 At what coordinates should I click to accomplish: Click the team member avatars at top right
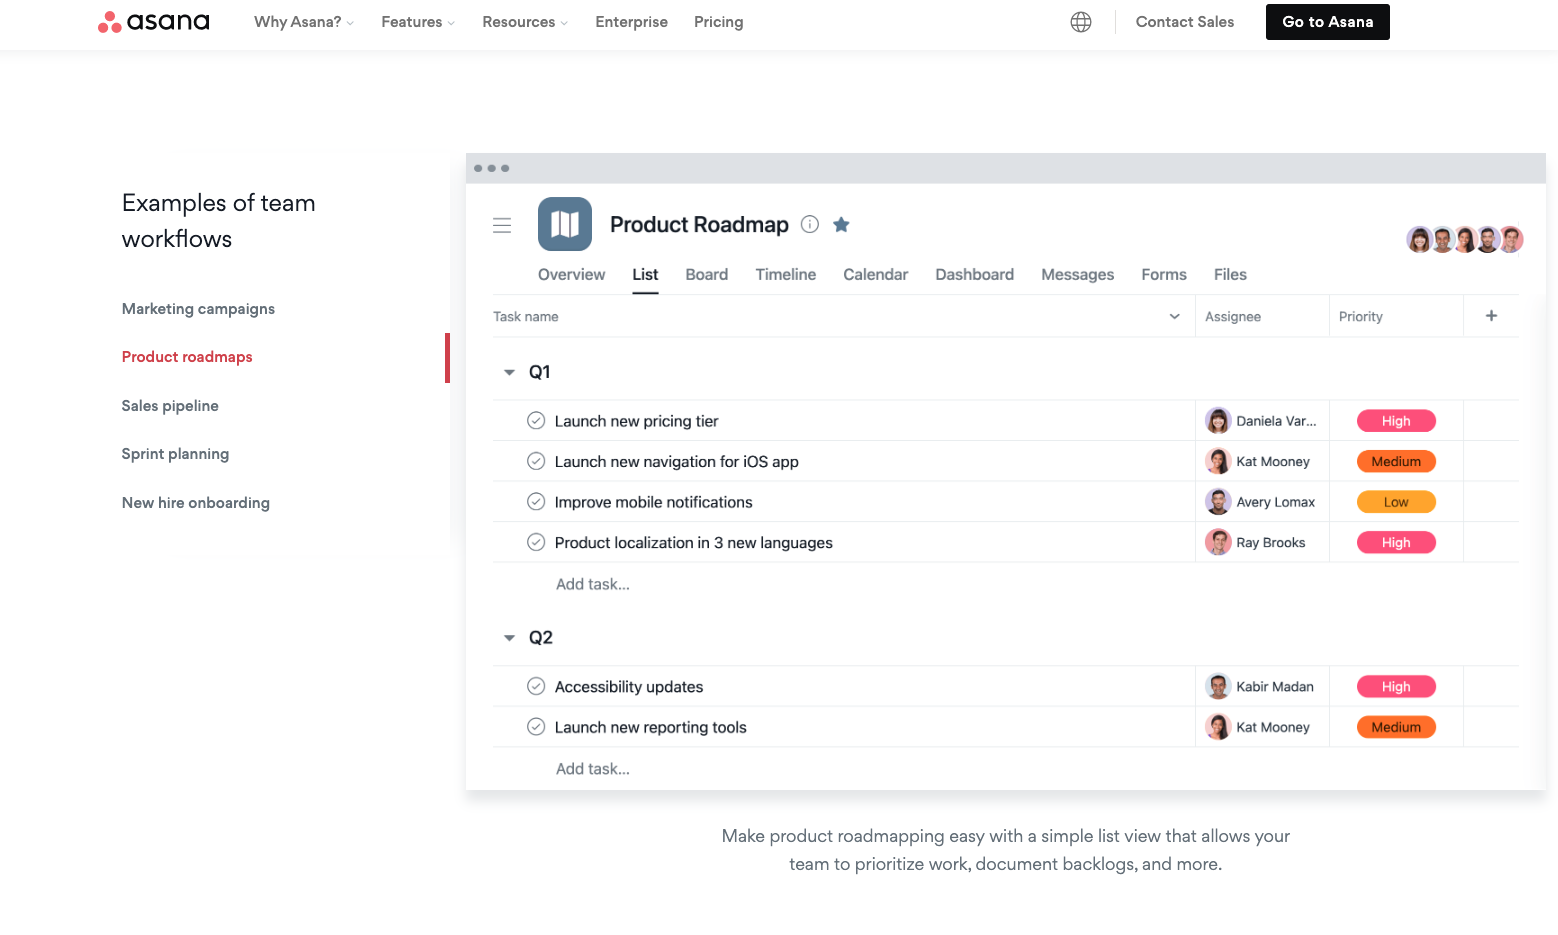coord(1464,239)
